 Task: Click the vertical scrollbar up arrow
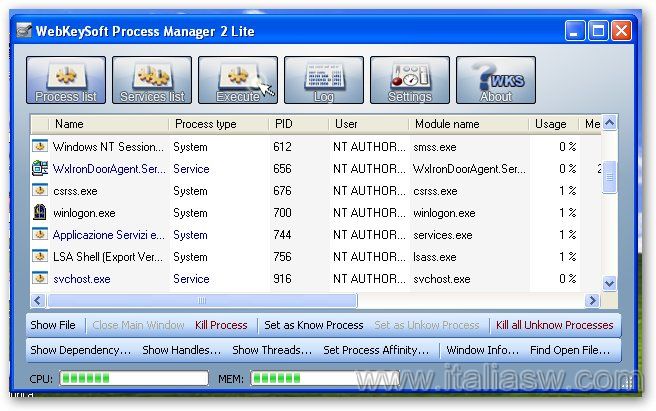click(610, 123)
